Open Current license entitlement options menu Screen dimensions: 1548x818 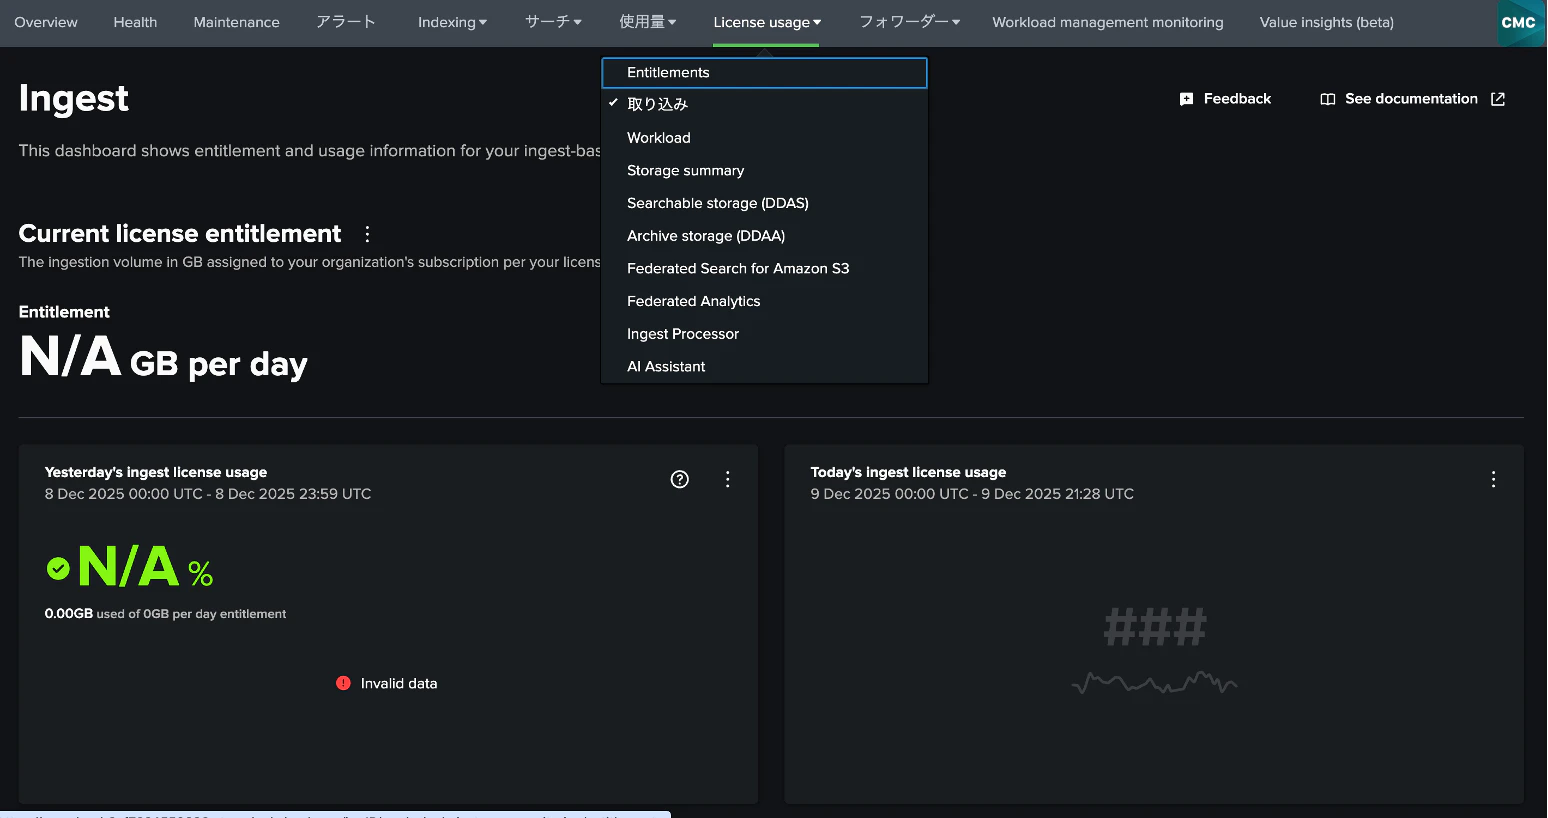(x=367, y=234)
